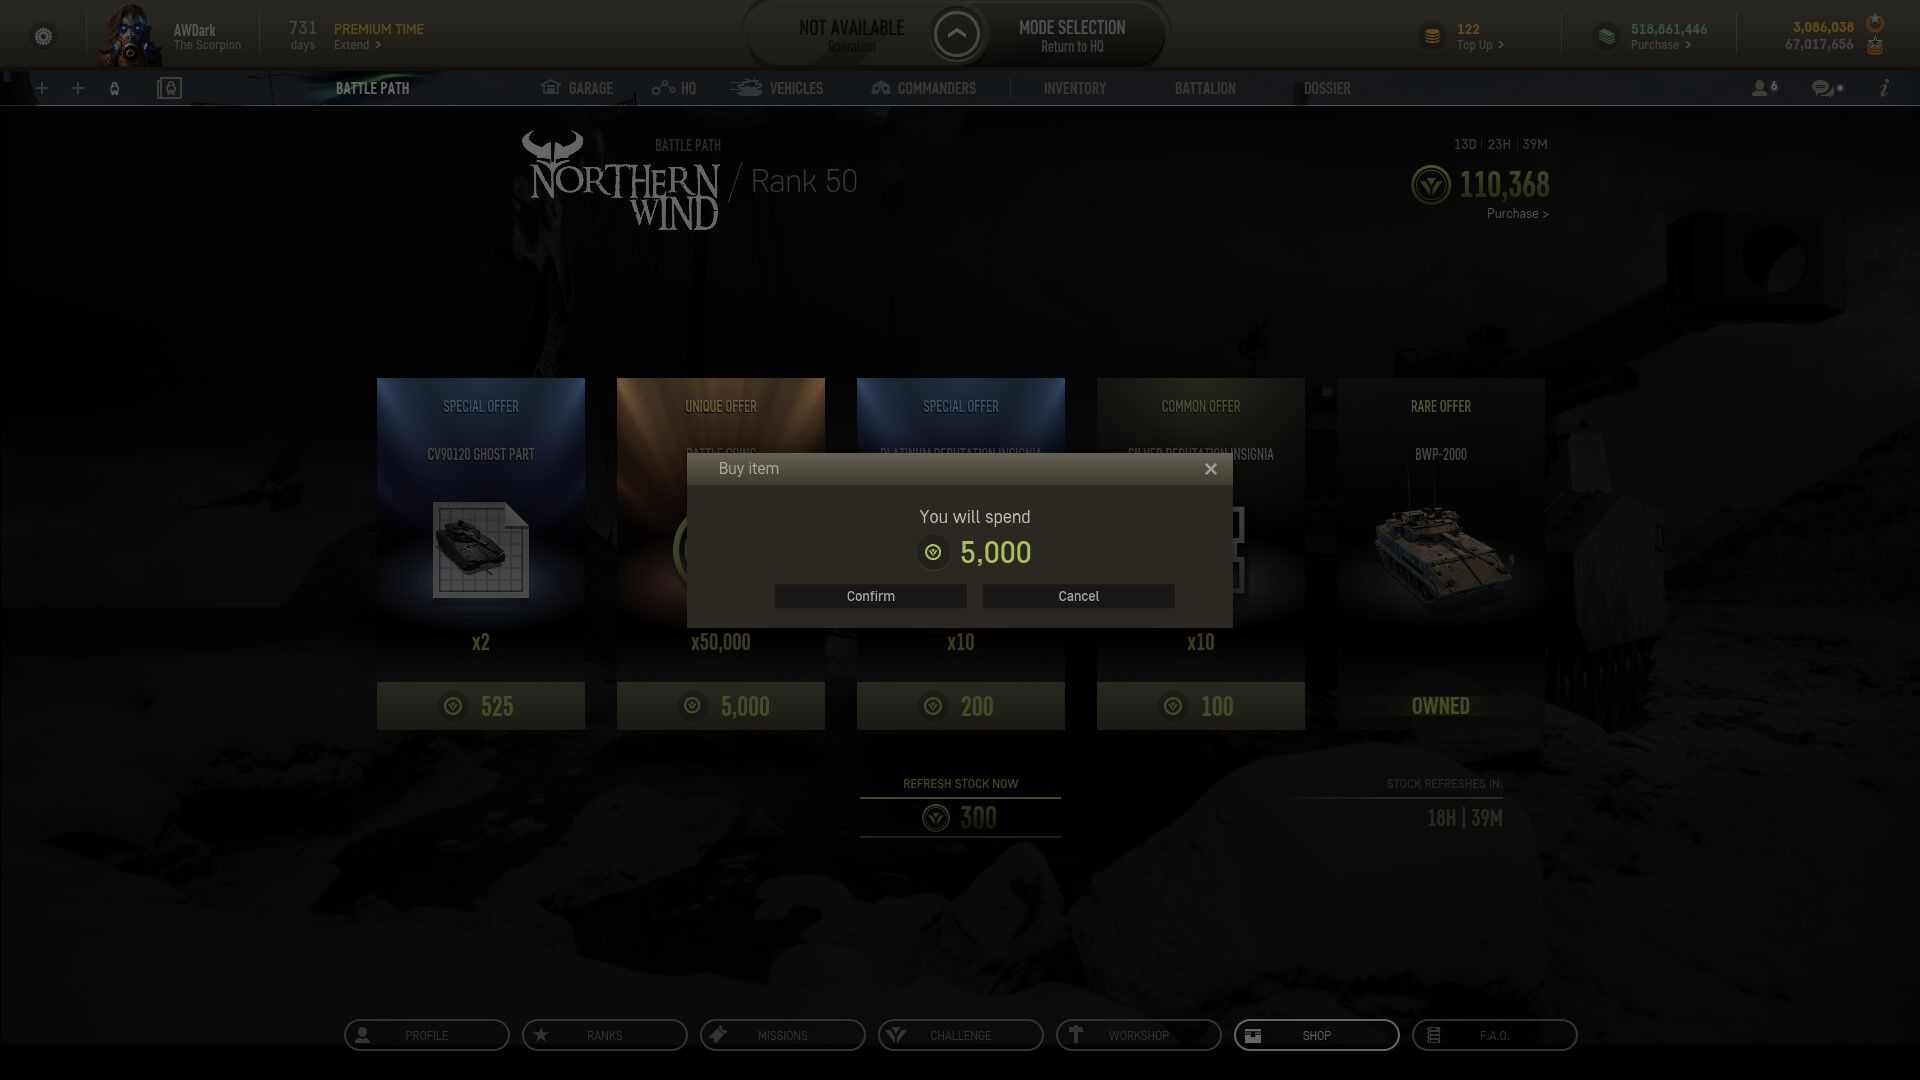This screenshot has height=1080, width=1920.
Task: Click the player avatar portrait
Action: pyautogui.click(x=130, y=35)
